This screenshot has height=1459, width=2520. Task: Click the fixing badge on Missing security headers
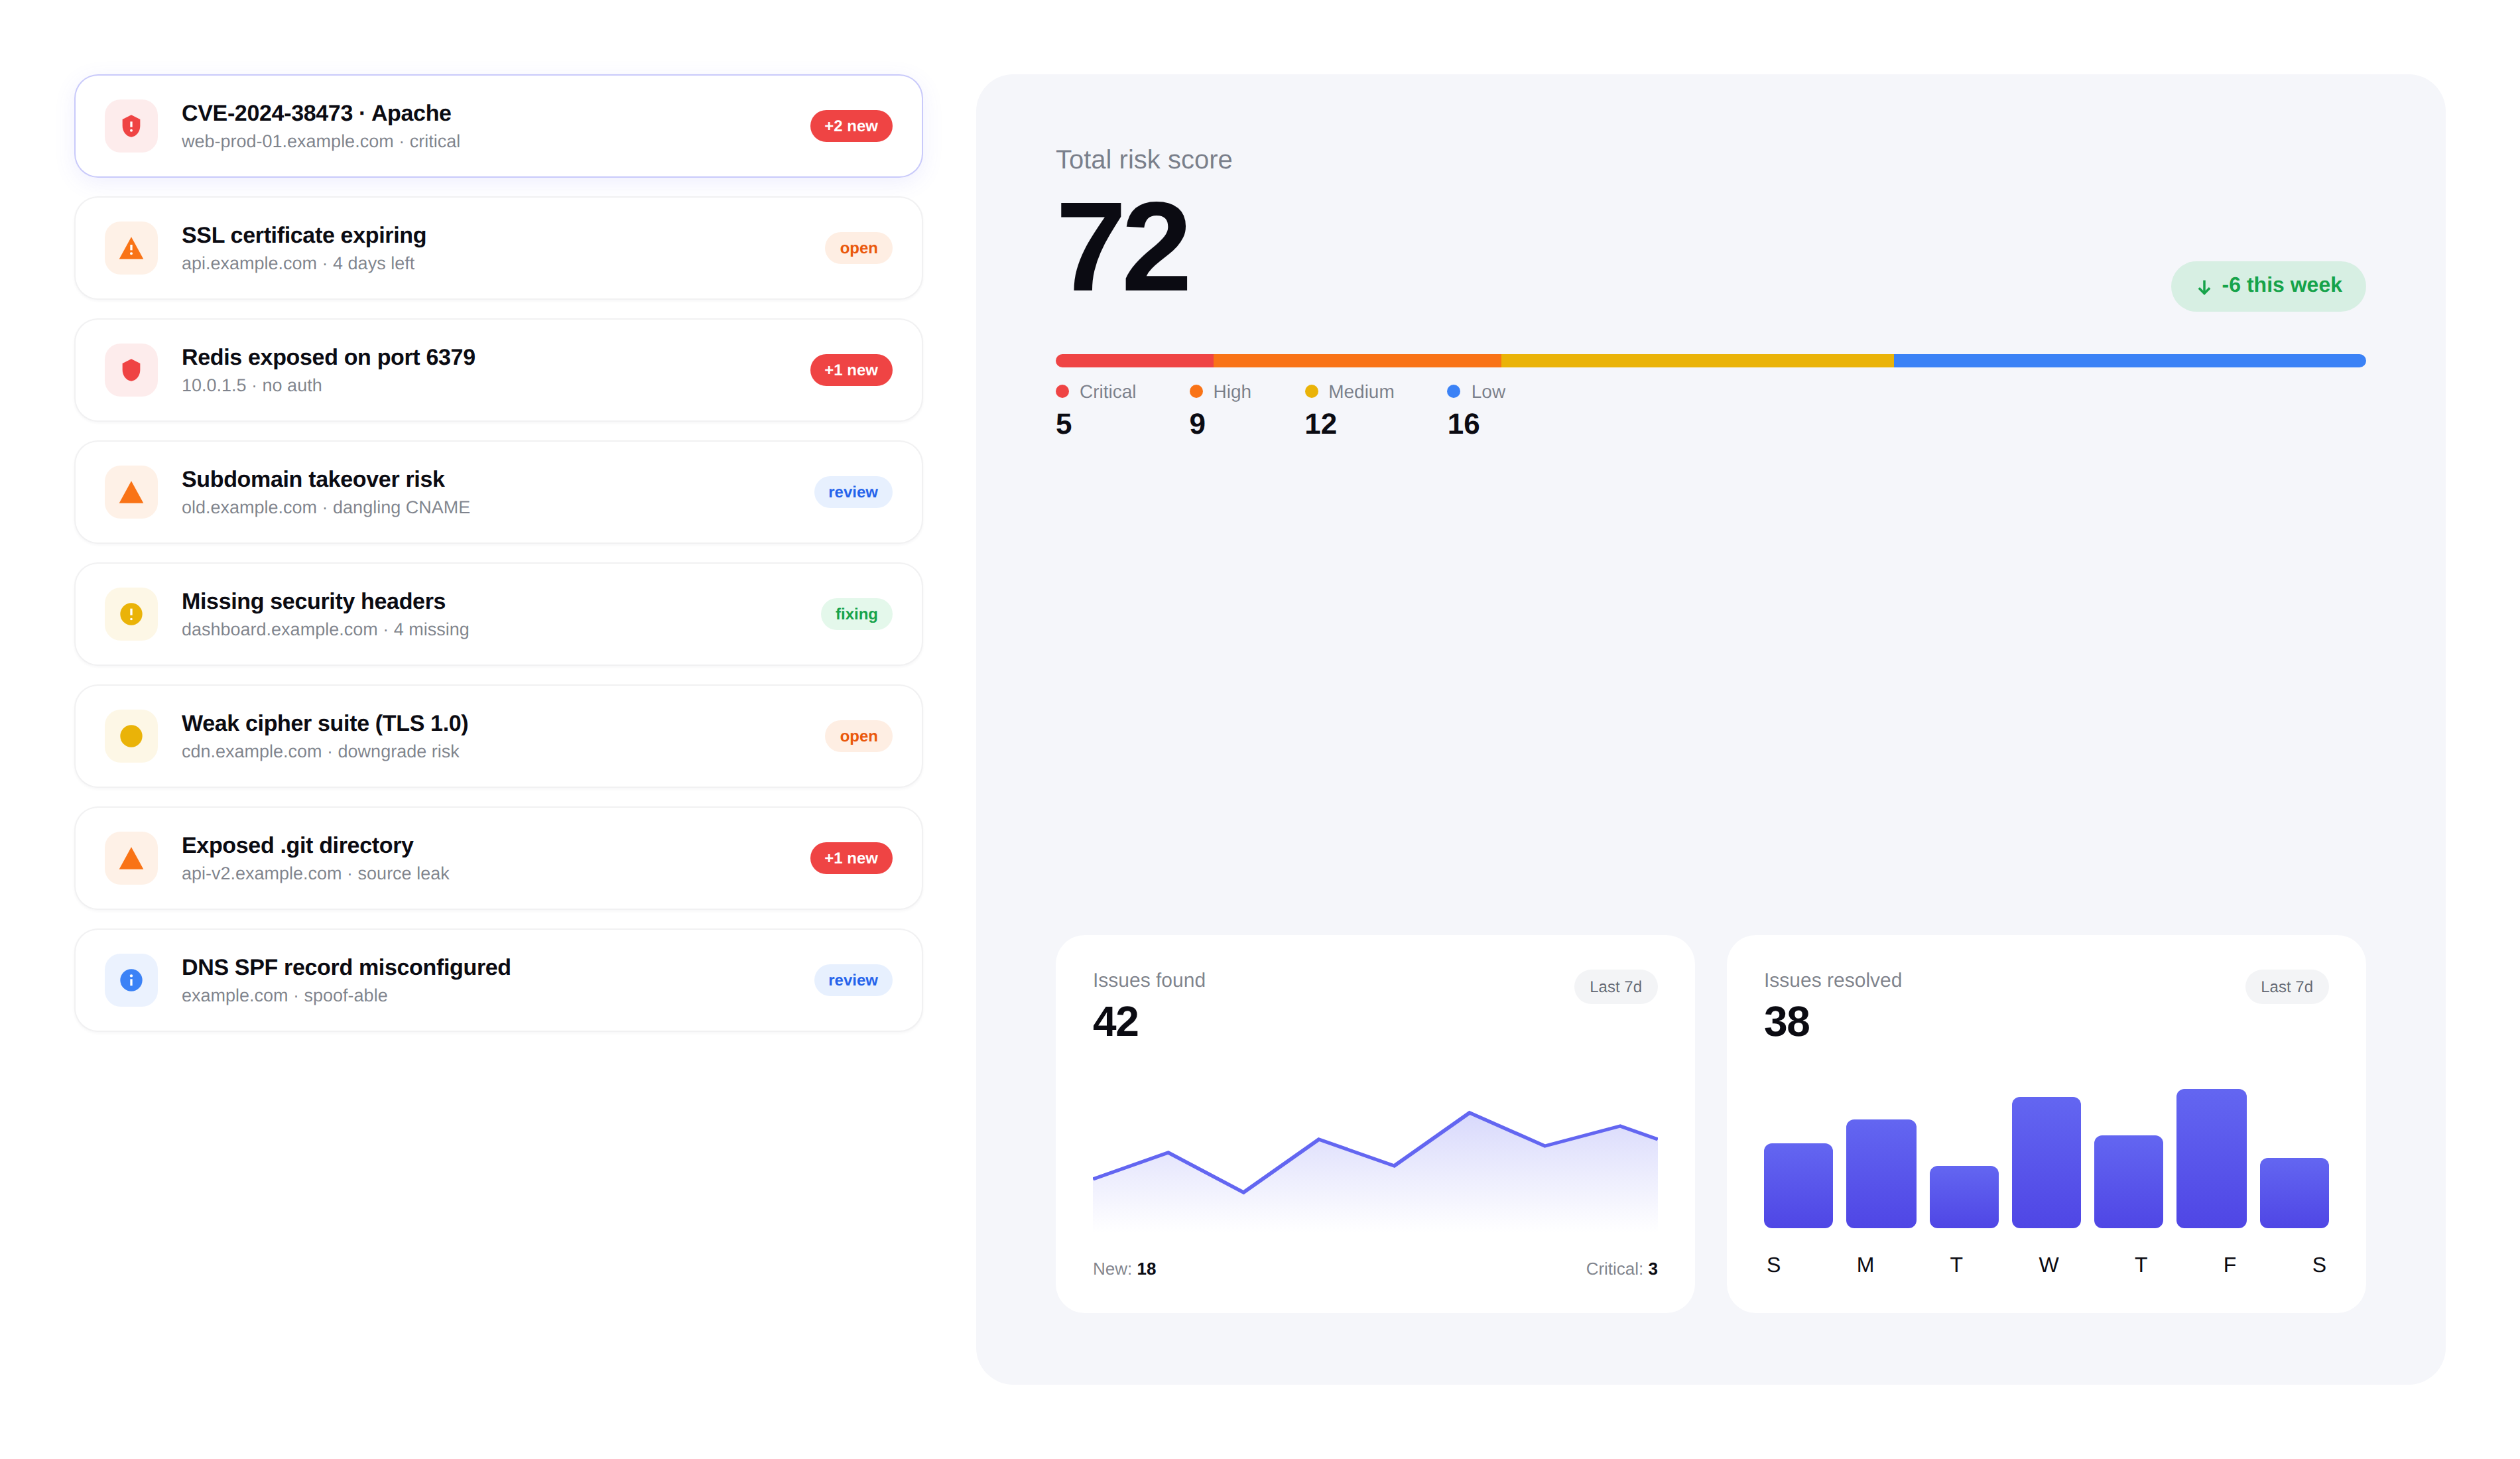tap(856, 614)
